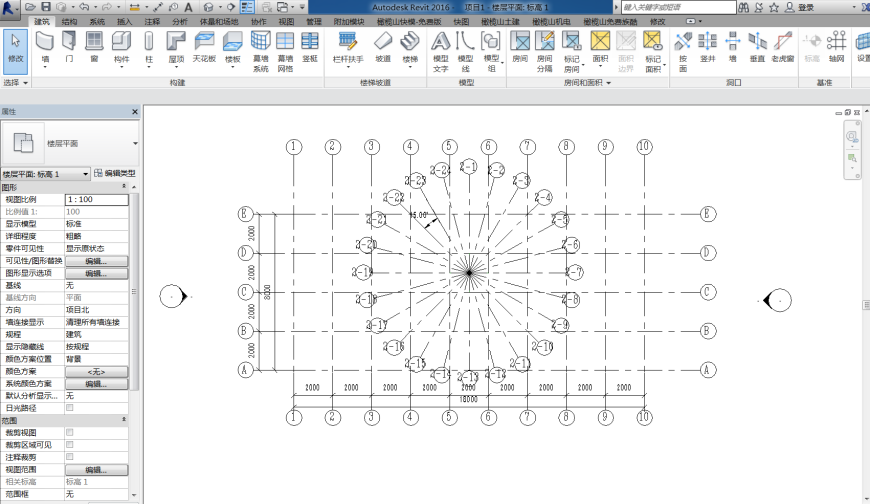870x504 pixels.
Task: Select the 房间 (Room) tool
Action: pyautogui.click(x=520, y=47)
